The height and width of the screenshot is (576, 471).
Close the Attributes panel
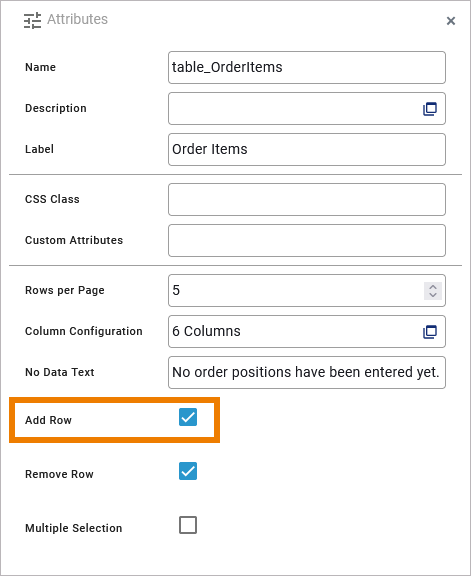(x=451, y=21)
